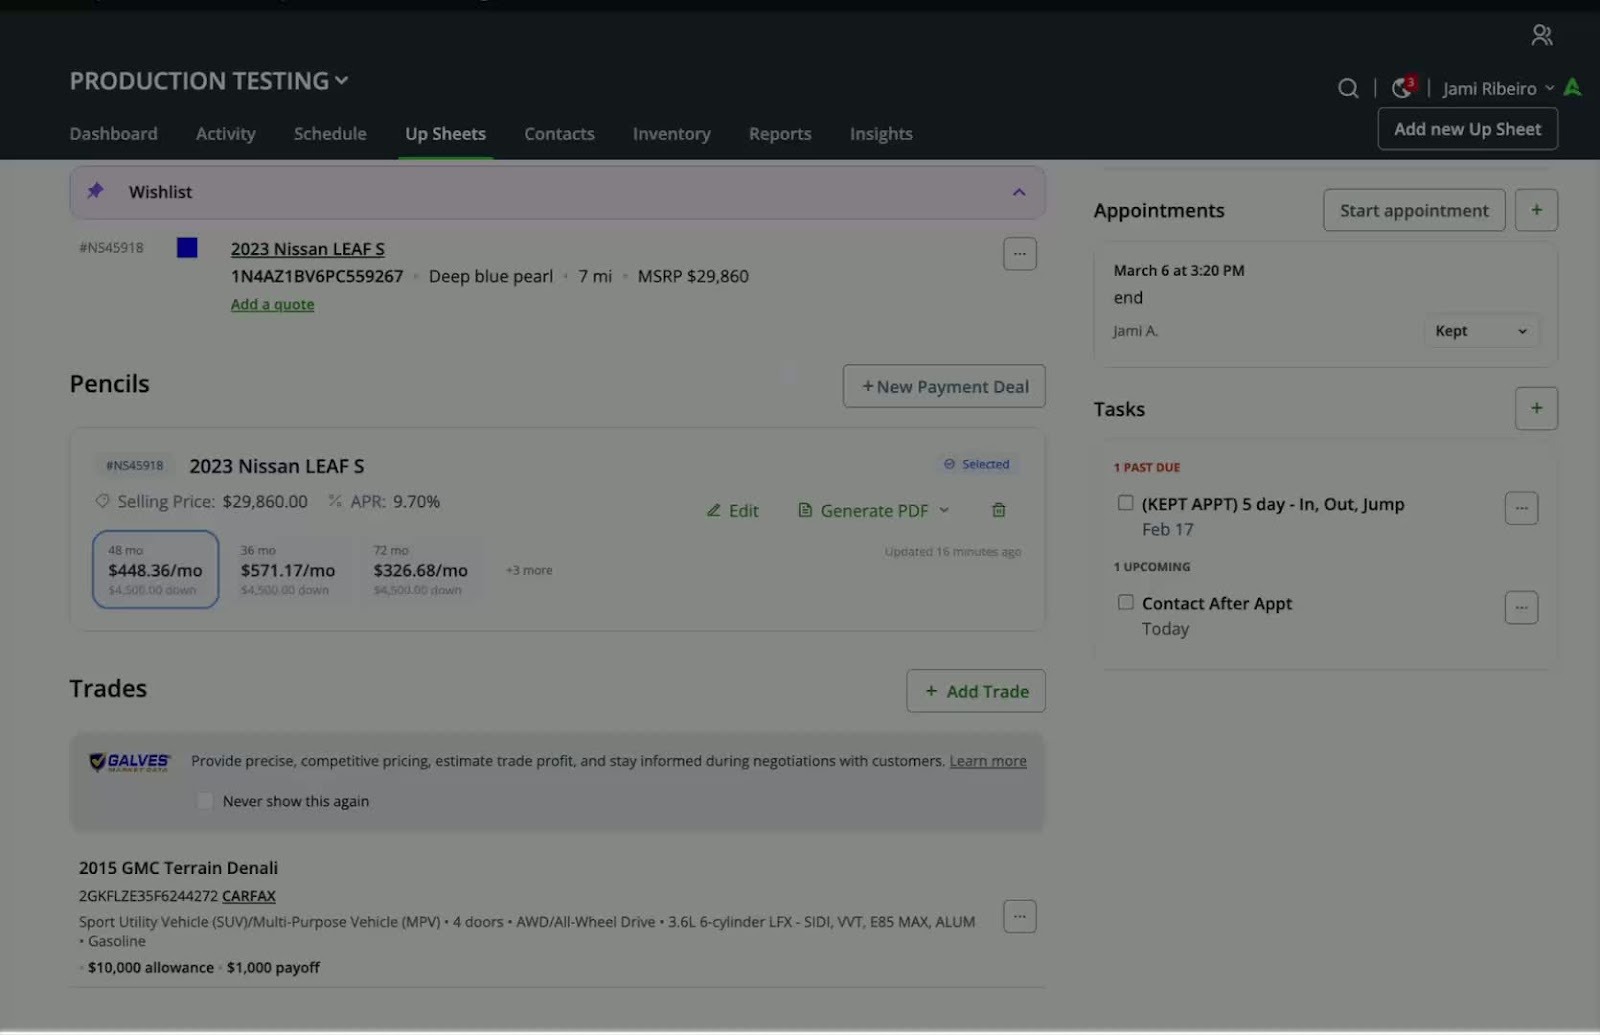
Task: Click the deep blue color swatch
Action: [187, 248]
